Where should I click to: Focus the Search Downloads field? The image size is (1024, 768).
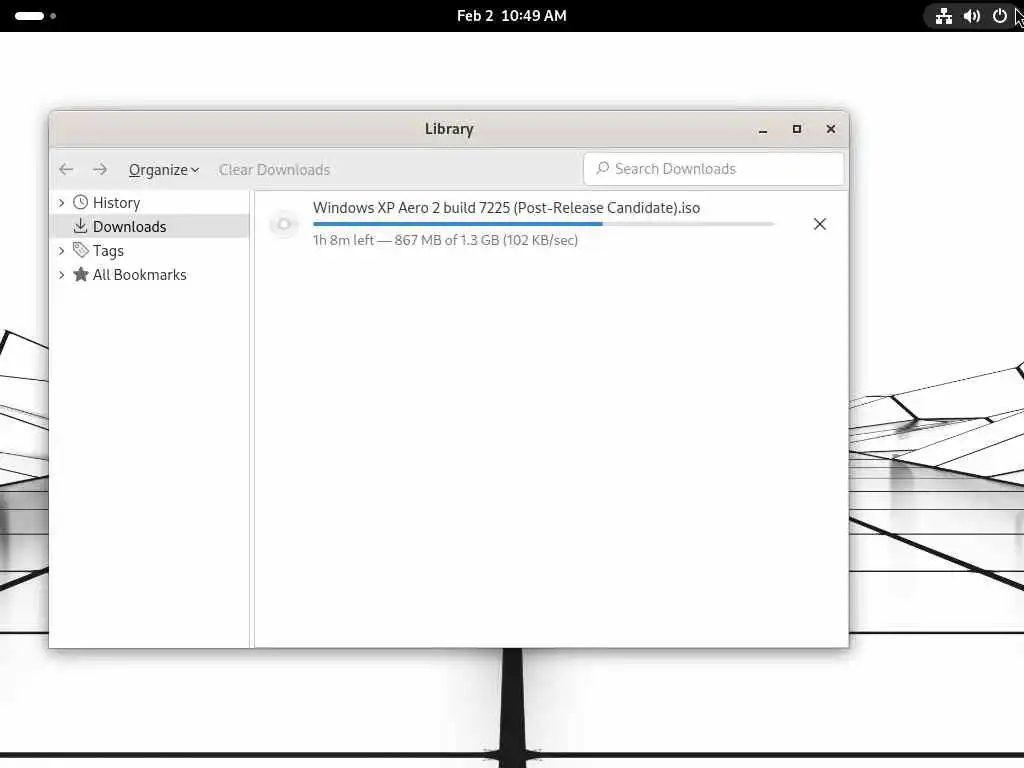pyautogui.click(x=714, y=169)
